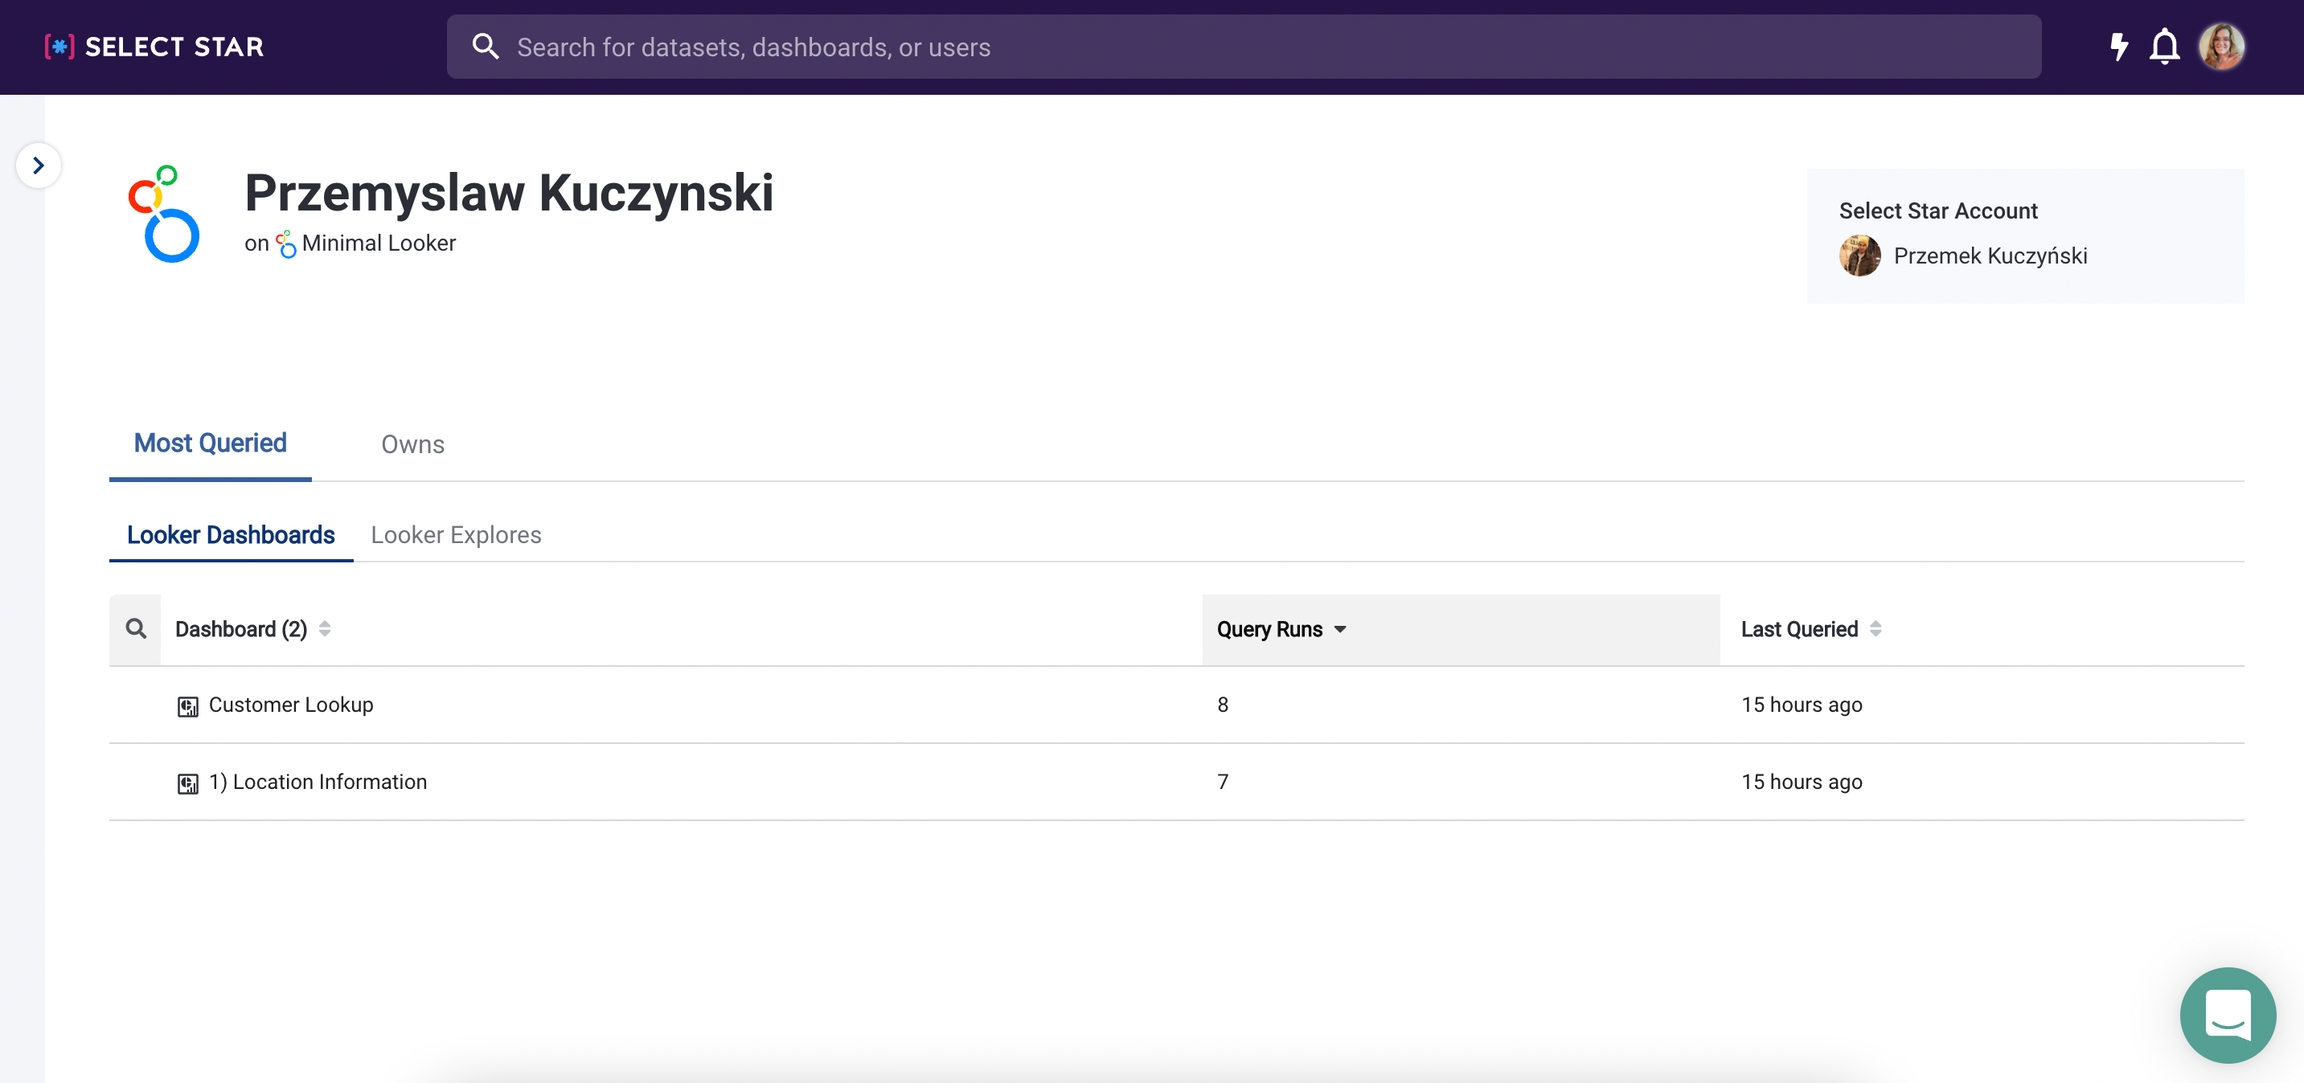Open the notifications bell
This screenshot has width=2304, height=1083.
pyautogui.click(x=2164, y=47)
